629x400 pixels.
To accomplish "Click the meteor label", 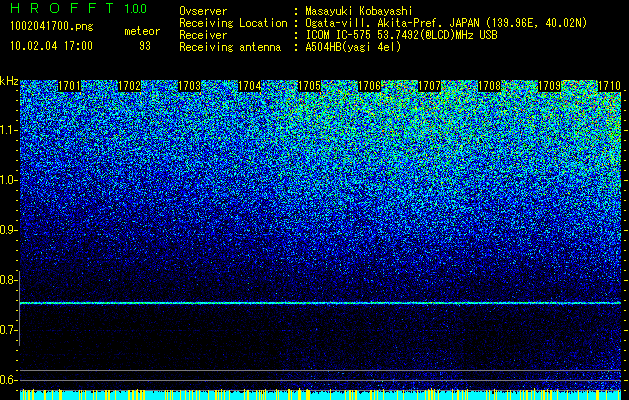I will pyautogui.click(x=142, y=31).
